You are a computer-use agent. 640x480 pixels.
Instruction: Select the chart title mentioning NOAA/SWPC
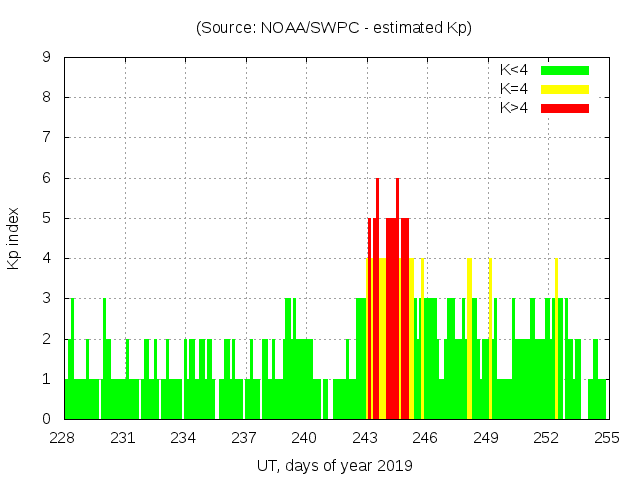tap(334, 28)
